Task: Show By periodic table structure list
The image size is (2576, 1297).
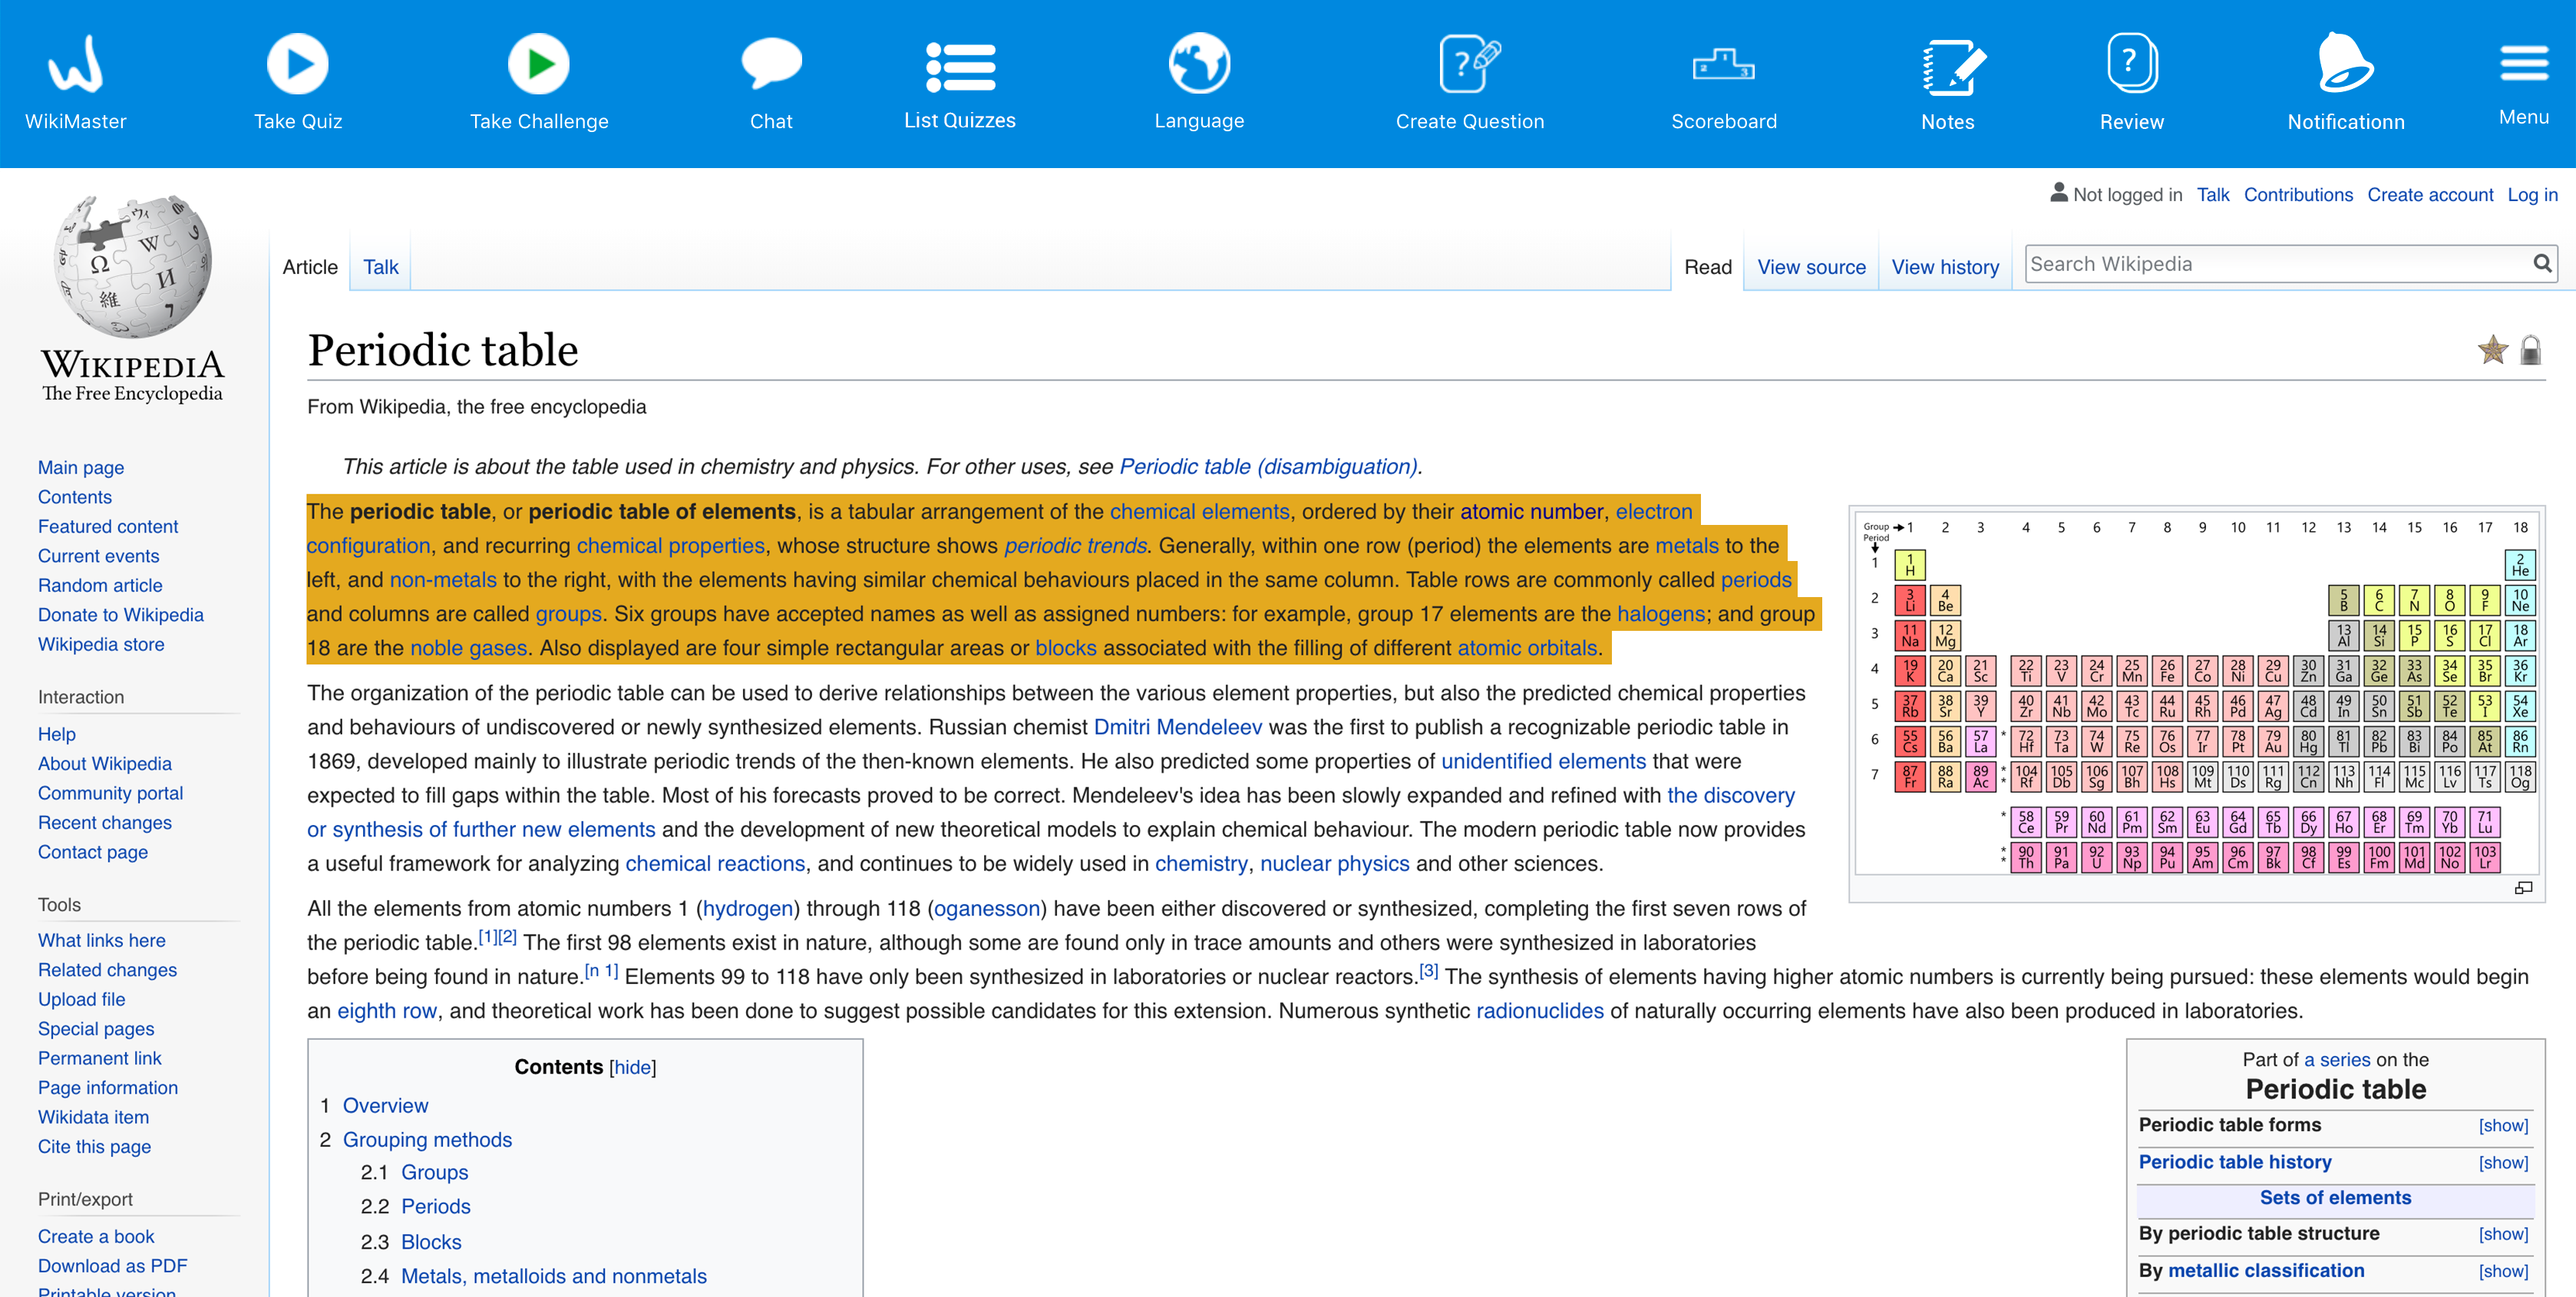Action: pyautogui.click(x=2503, y=1235)
